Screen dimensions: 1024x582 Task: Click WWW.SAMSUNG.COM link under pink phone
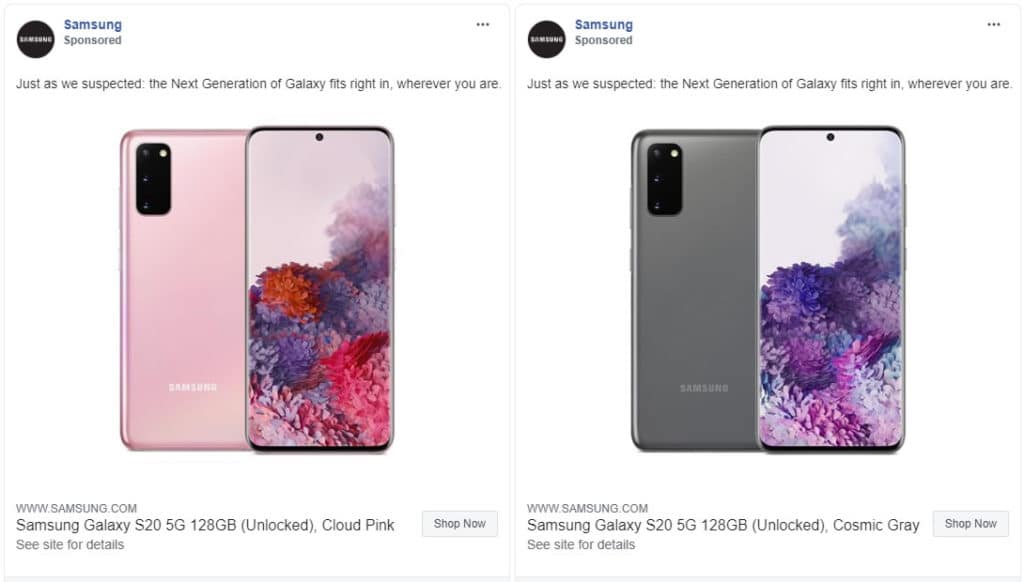pos(76,508)
